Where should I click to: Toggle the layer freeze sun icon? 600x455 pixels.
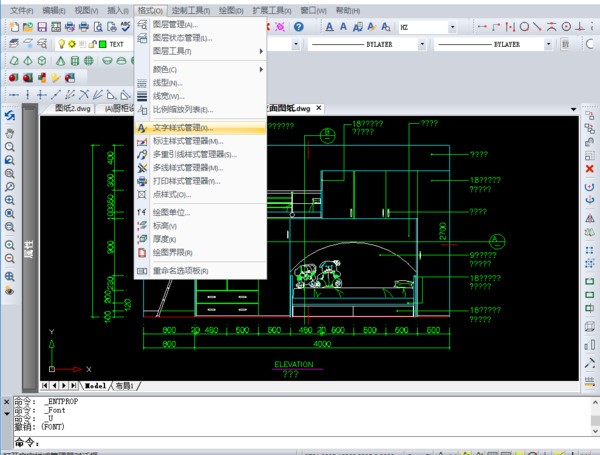coord(73,44)
